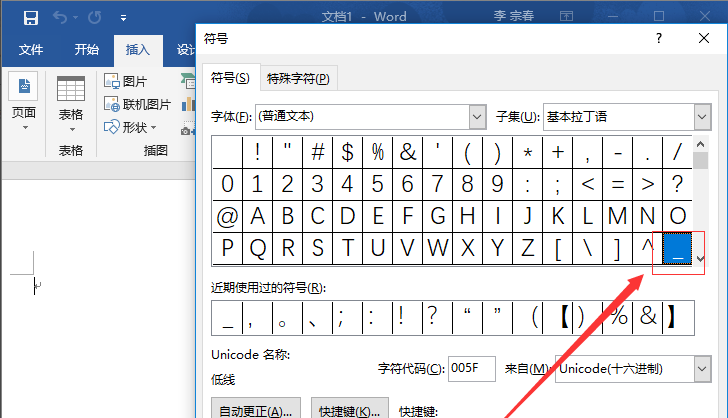Select the letter M in the grid
Screen dimensions: 728x418
pos(618,216)
